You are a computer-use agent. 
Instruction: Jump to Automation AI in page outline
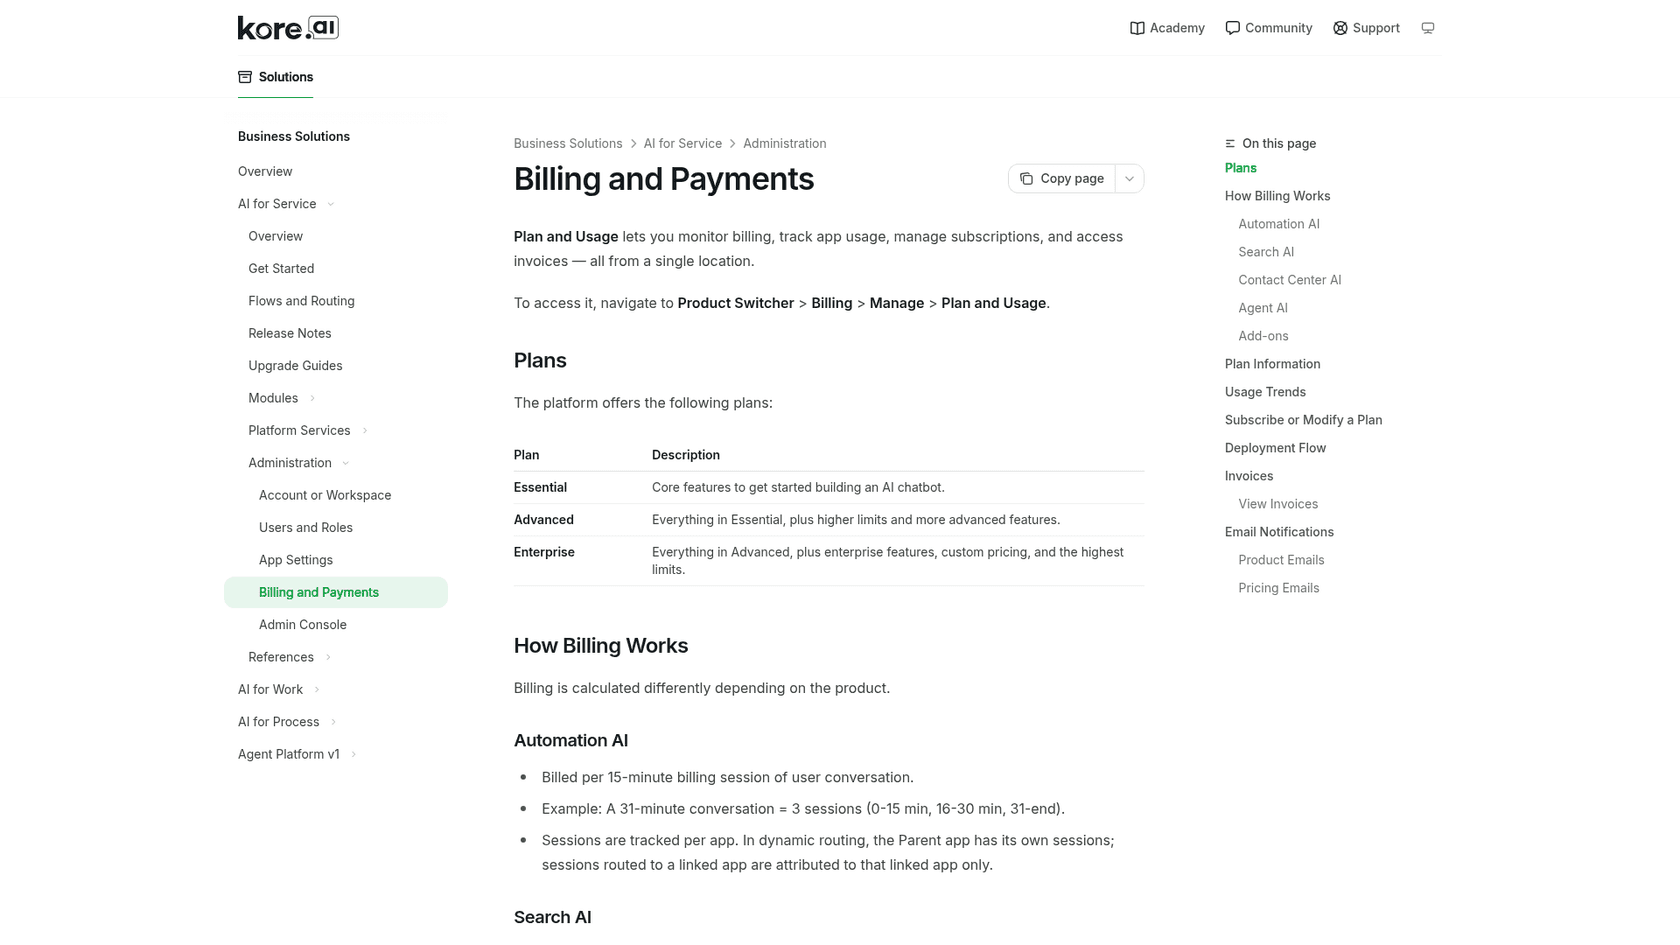(x=1278, y=224)
